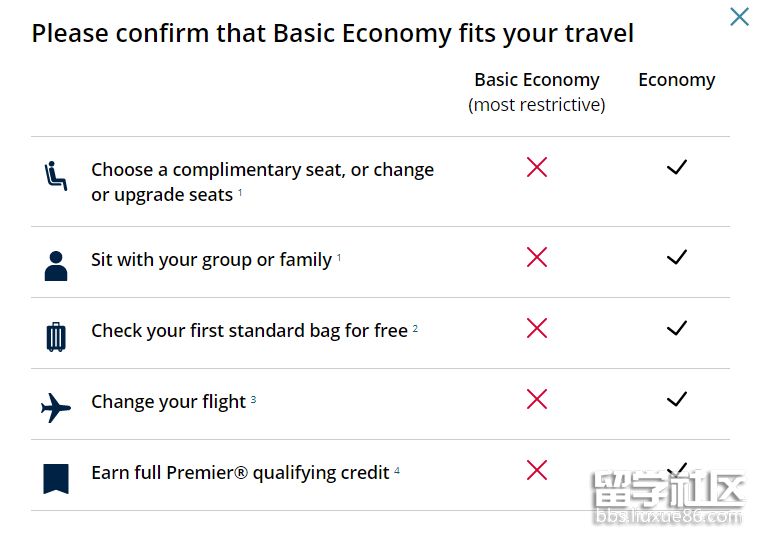Click the seat icon

[56, 177]
